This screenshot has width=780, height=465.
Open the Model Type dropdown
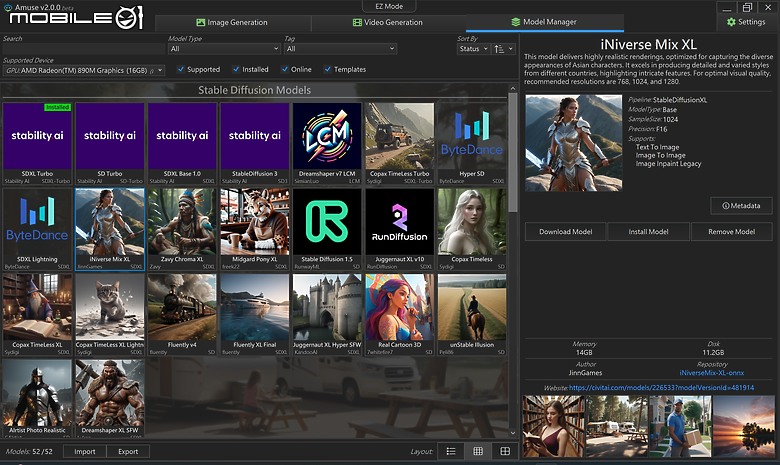click(224, 49)
